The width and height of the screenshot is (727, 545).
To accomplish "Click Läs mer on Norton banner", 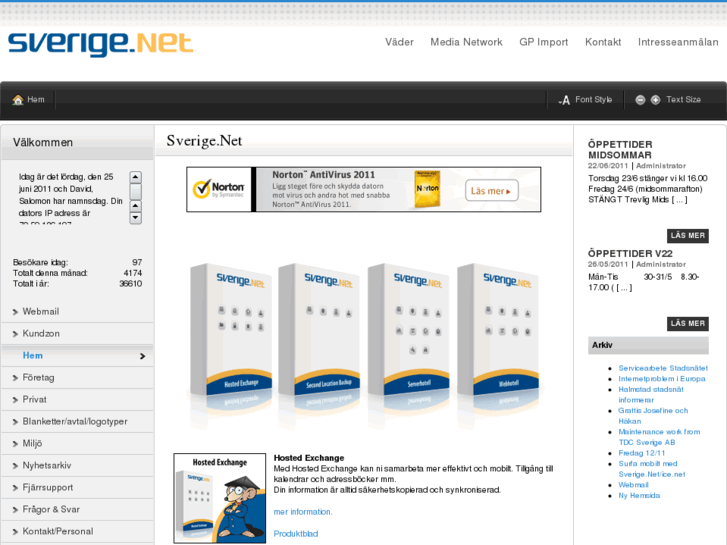I will pos(491,191).
